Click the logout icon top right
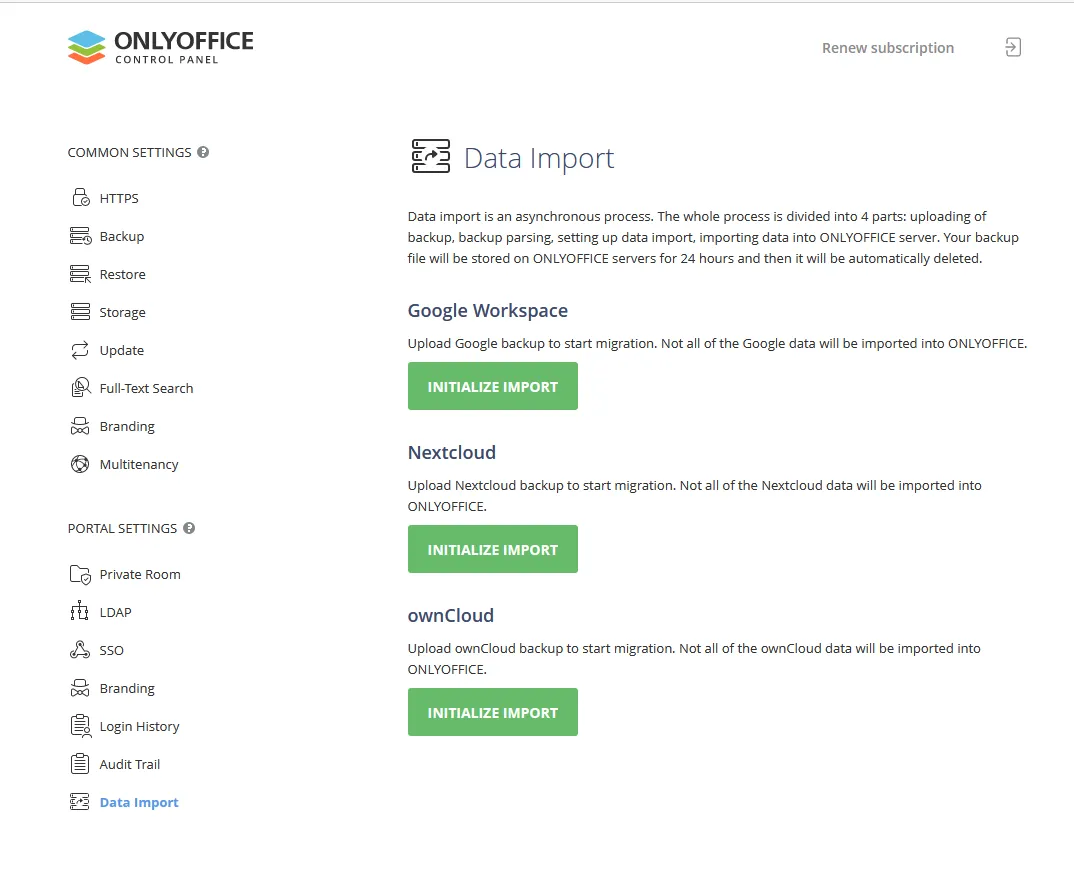 coord(1012,47)
